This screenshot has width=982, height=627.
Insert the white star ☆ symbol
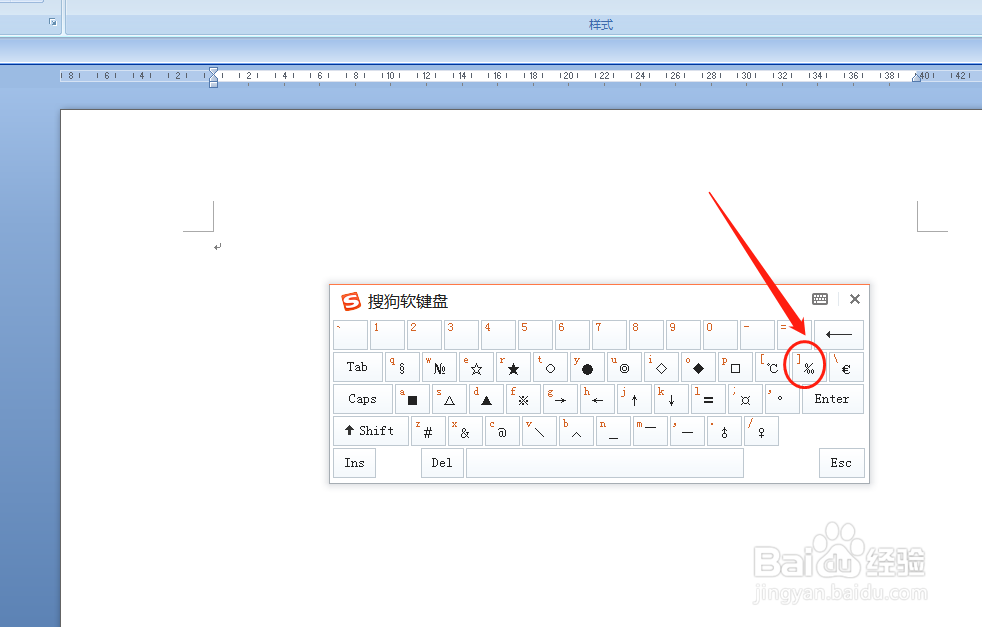[476, 367]
